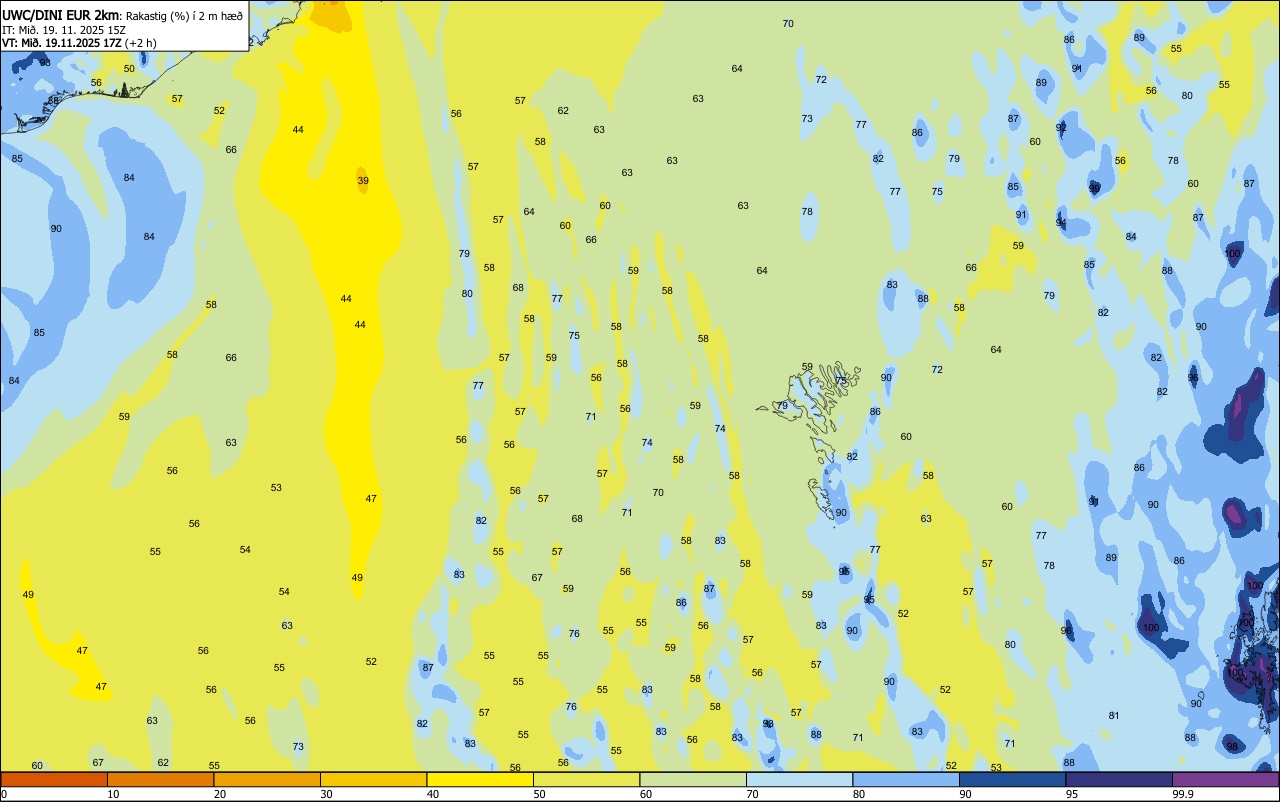
Task: Click the purple above-99.9 legend swatch
Action: (1225, 779)
